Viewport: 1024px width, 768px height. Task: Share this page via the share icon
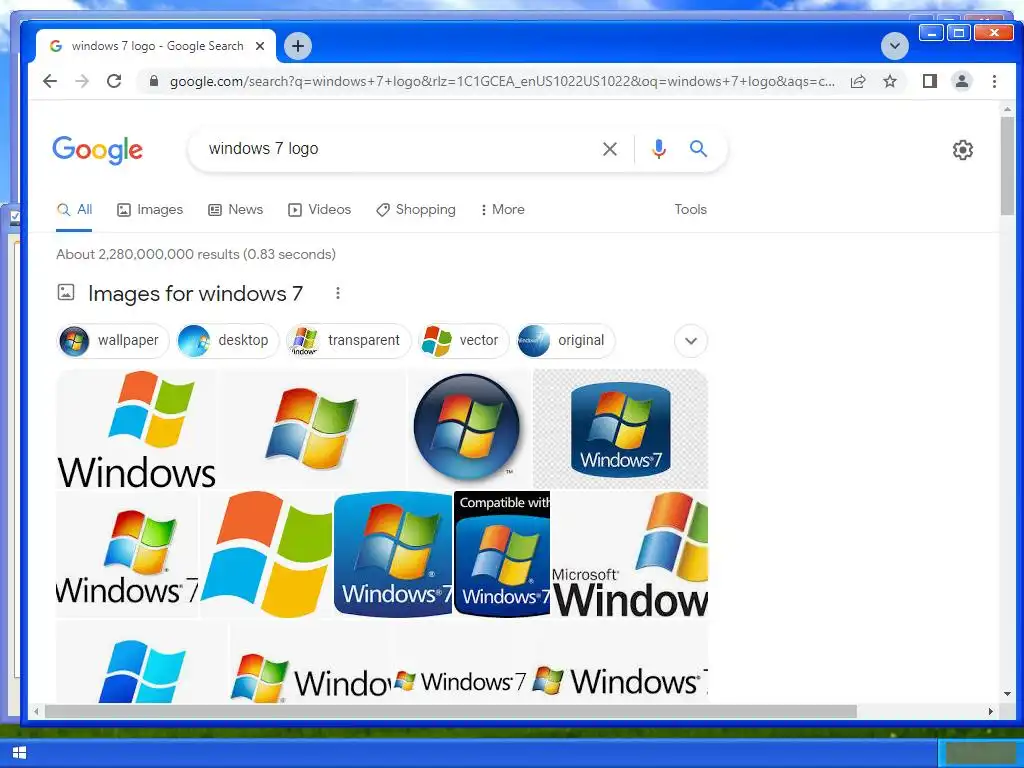(858, 81)
